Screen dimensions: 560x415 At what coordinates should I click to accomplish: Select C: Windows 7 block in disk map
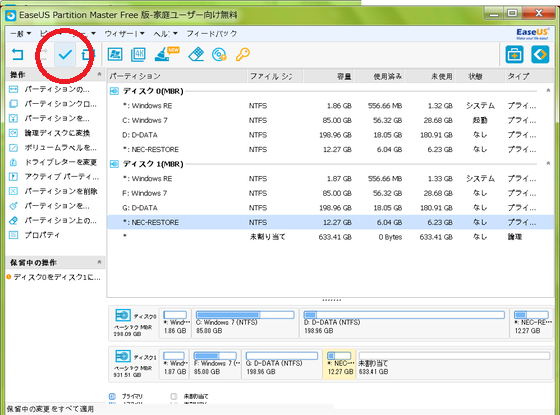coord(245,323)
